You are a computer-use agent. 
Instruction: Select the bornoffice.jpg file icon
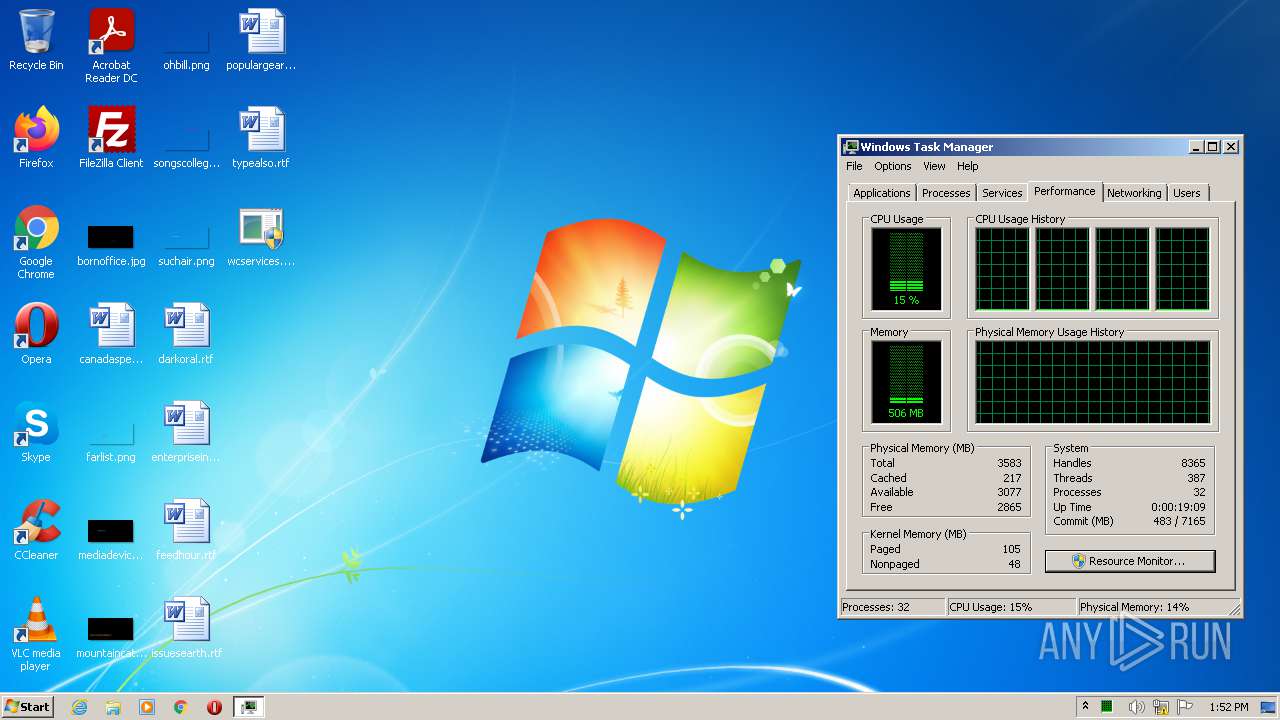pyautogui.click(x=111, y=237)
